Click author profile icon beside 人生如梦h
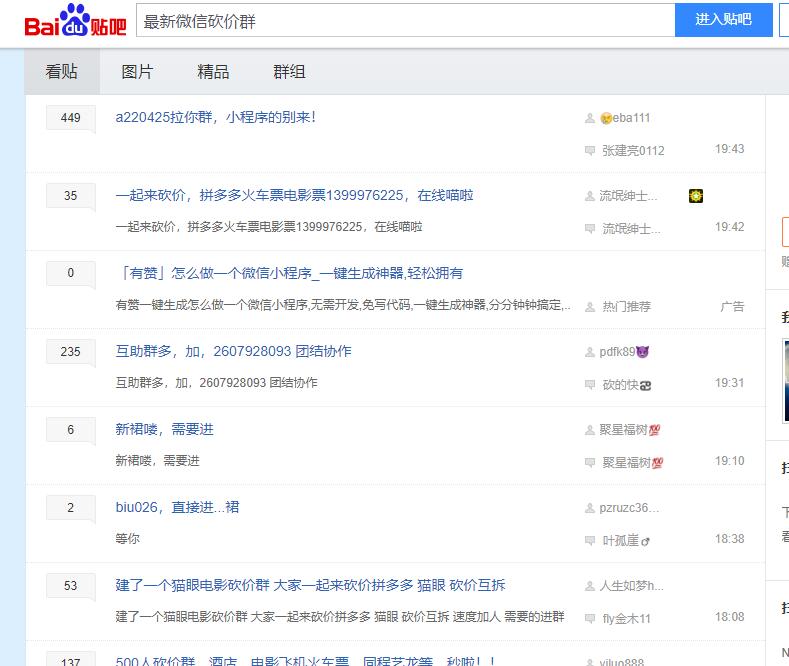The image size is (789, 666). coord(590,586)
